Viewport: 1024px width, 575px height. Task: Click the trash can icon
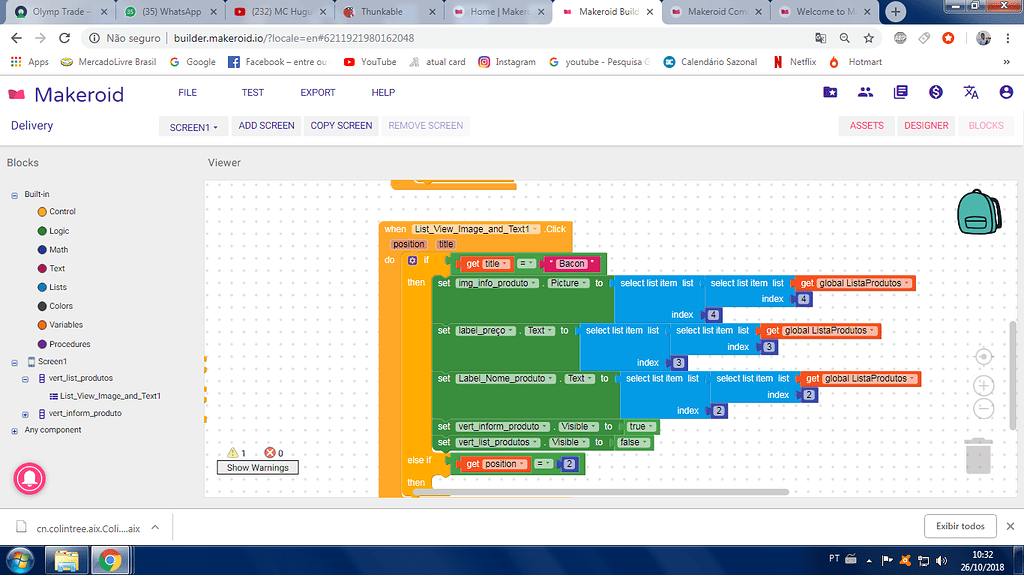[x=979, y=455]
